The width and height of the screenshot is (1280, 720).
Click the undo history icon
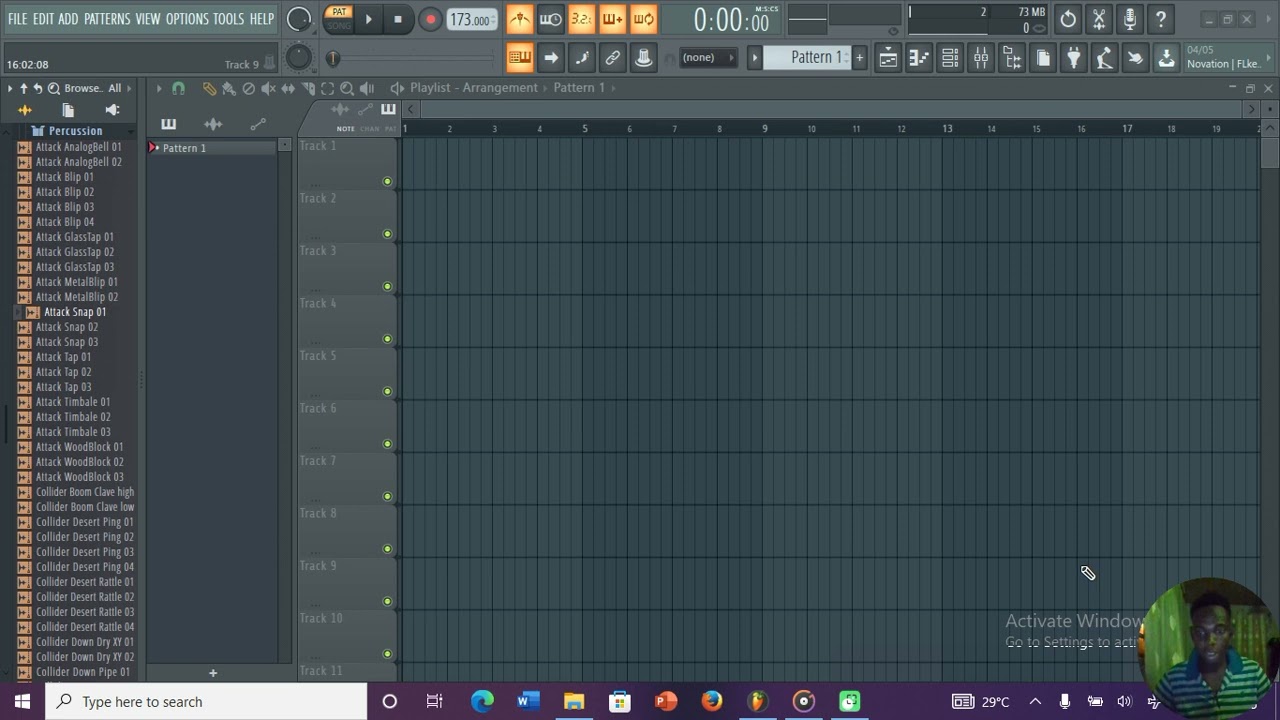pyautogui.click(x=1068, y=19)
